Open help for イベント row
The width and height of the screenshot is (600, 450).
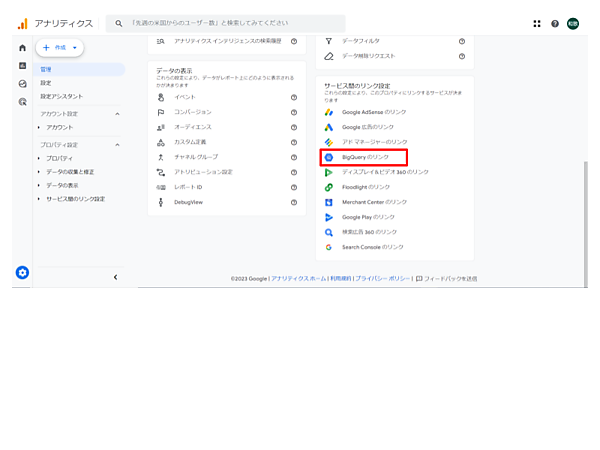point(294,97)
